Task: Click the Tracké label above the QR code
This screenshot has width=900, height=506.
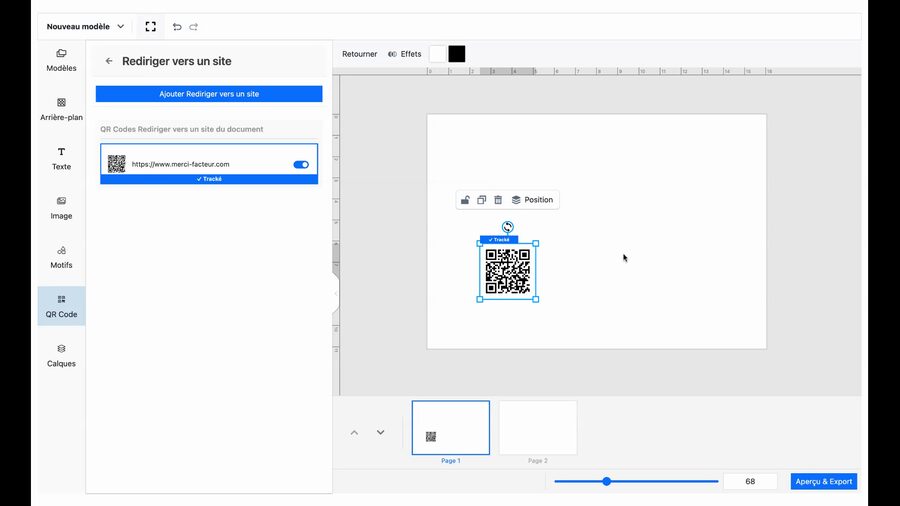Action: (499, 240)
